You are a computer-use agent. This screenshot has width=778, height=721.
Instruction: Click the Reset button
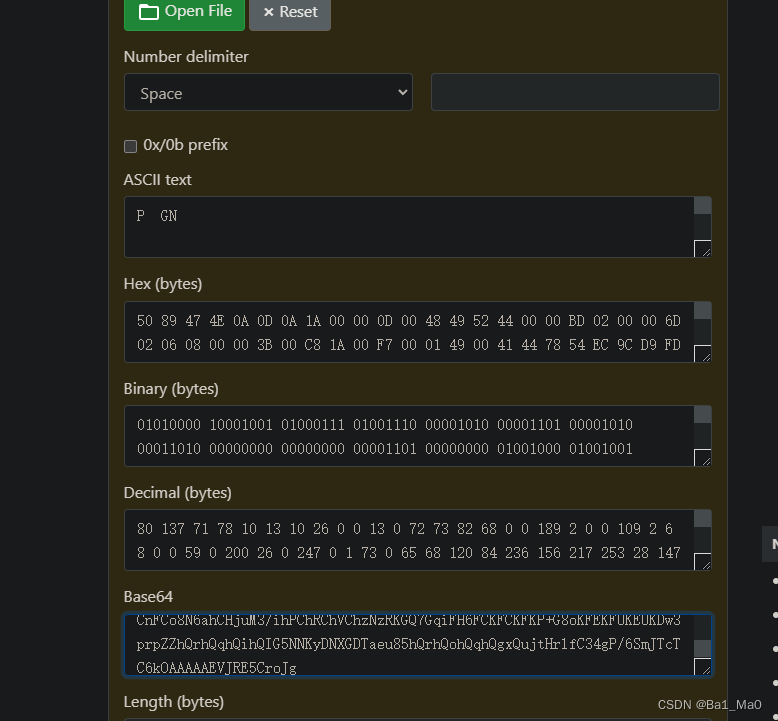pos(290,14)
